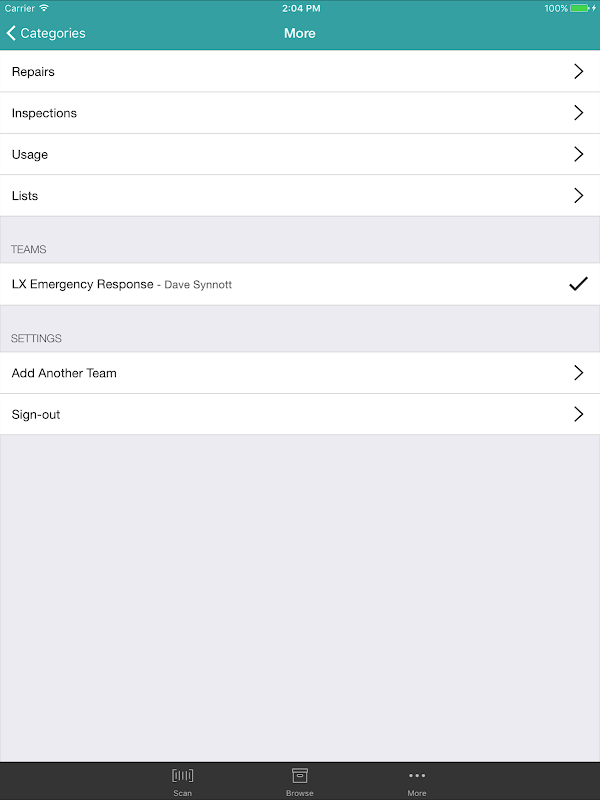Image resolution: width=600 pixels, height=800 pixels.
Task: Tap Add Another Team
Action: coord(64,373)
